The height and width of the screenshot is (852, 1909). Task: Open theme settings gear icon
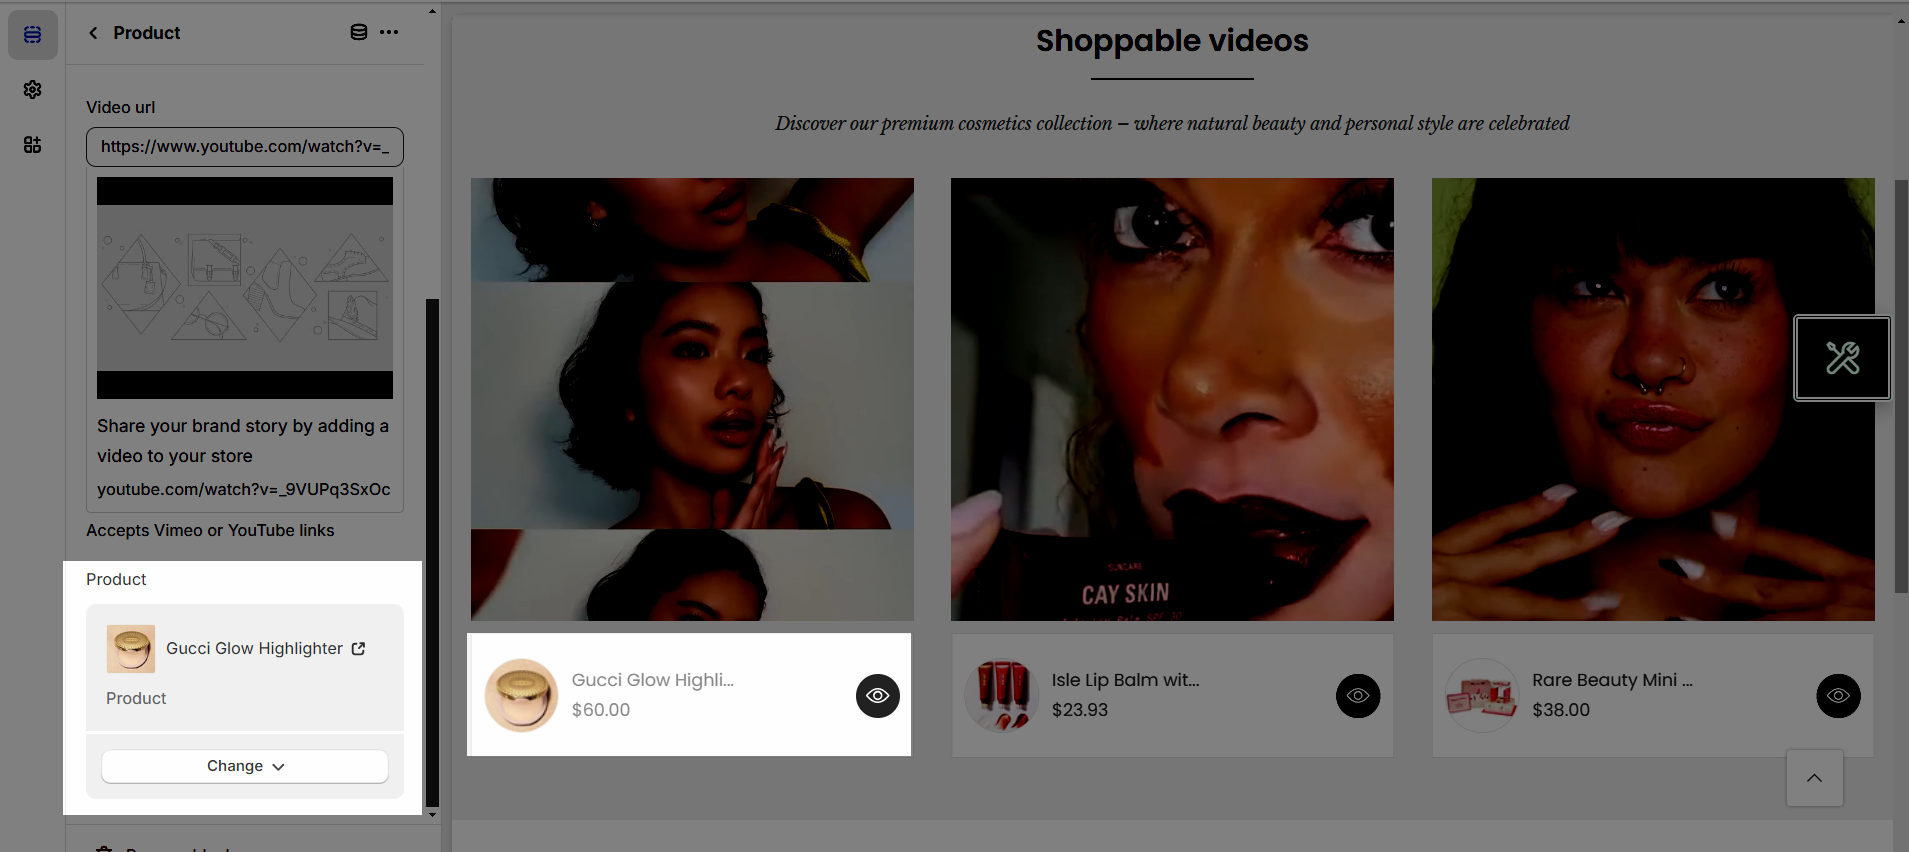click(x=33, y=90)
